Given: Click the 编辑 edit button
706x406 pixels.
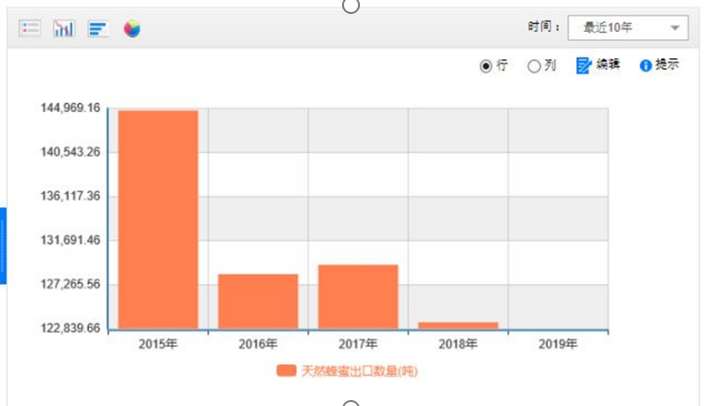Looking at the screenshot, I should pos(598,65).
